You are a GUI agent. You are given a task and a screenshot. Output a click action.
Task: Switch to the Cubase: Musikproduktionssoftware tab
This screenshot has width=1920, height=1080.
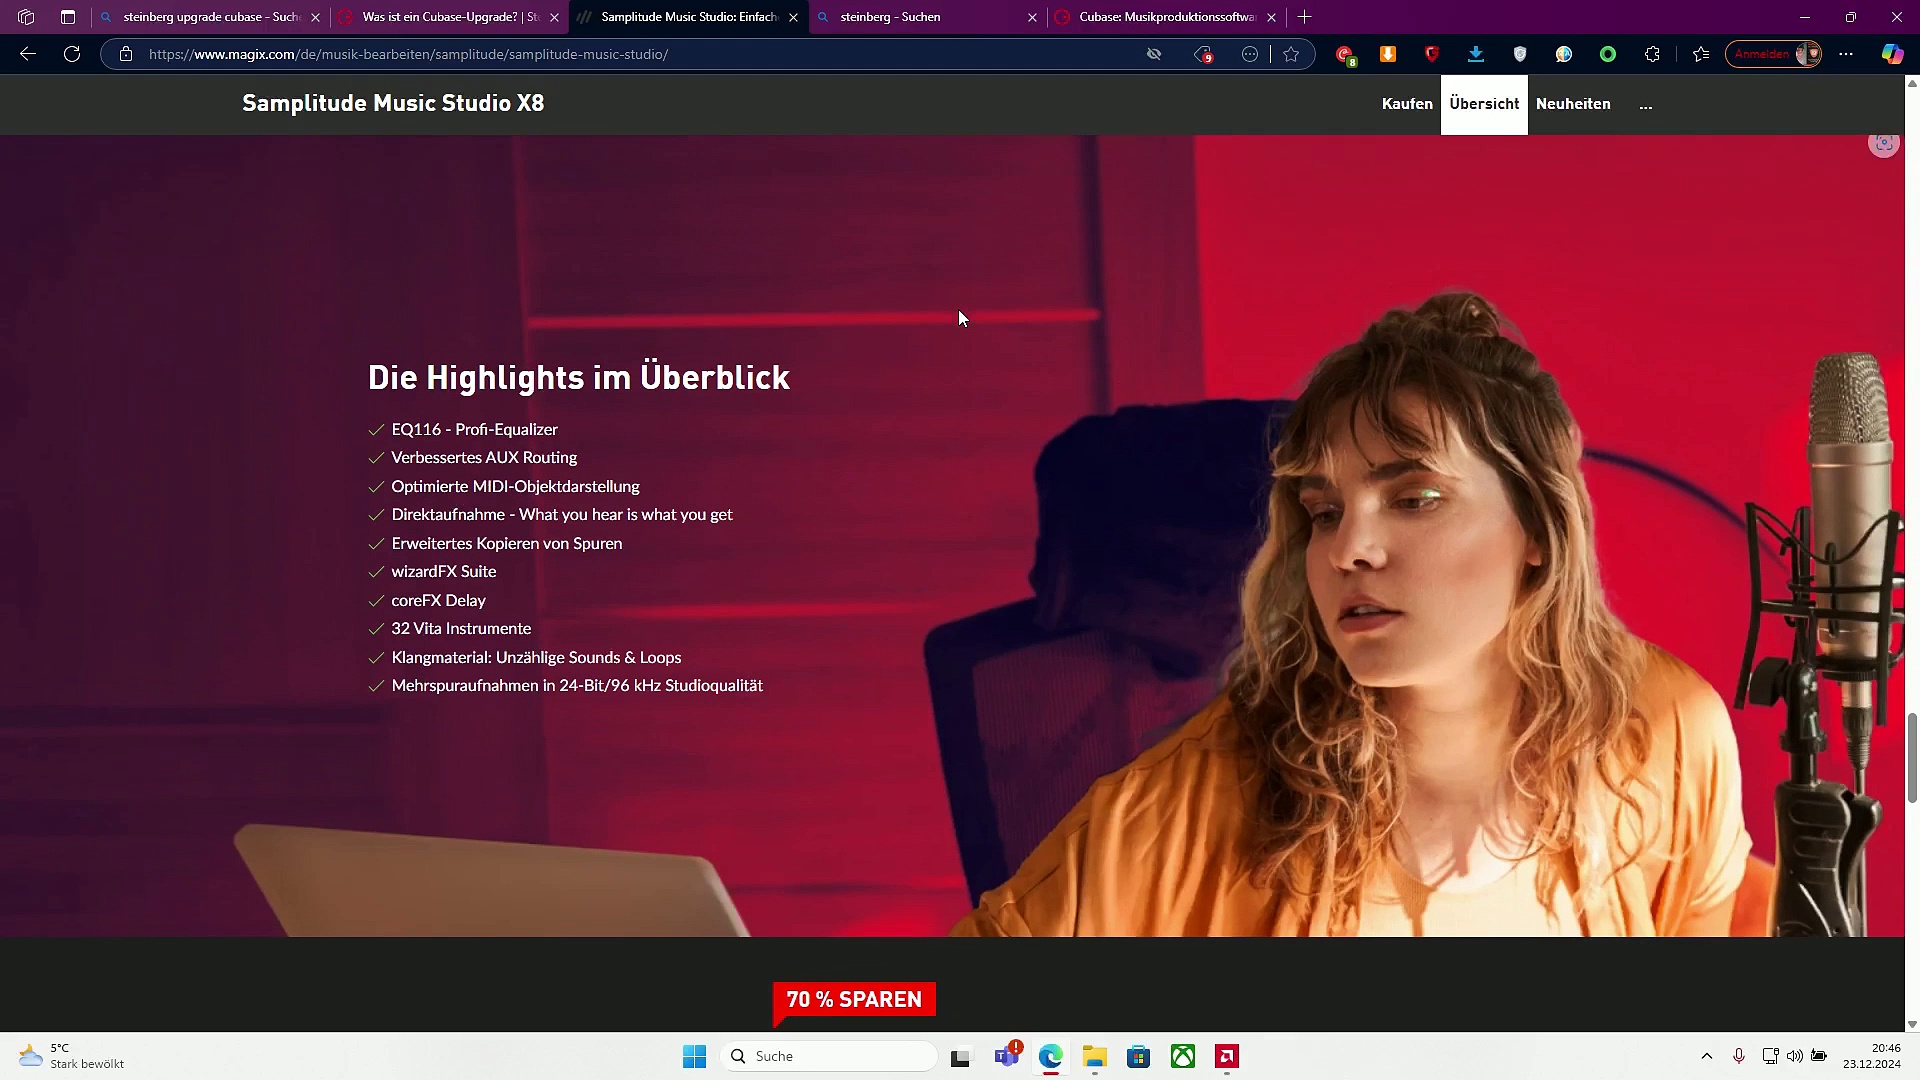tap(1166, 17)
